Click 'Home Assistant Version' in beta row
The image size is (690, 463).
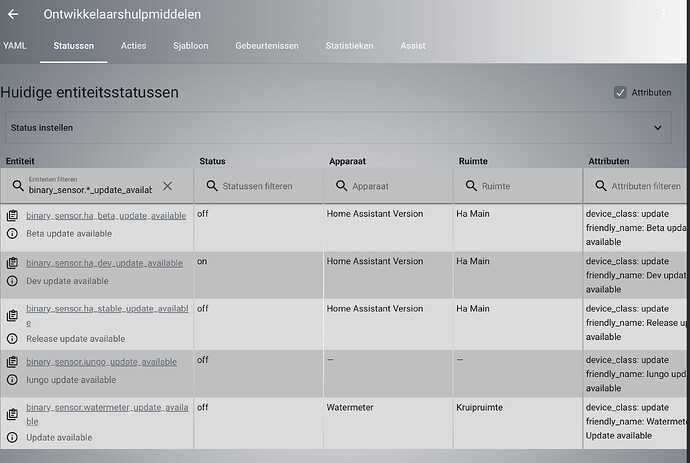click(374, 214)
